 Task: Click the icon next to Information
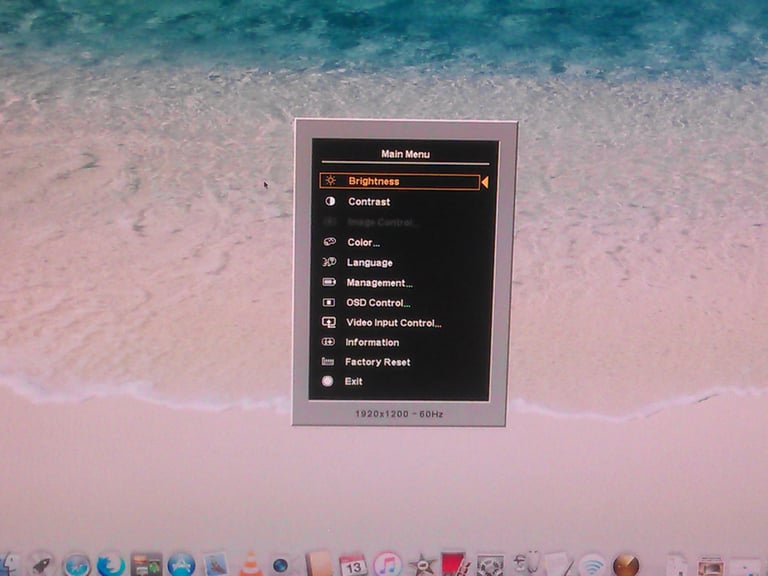(328, 342)
